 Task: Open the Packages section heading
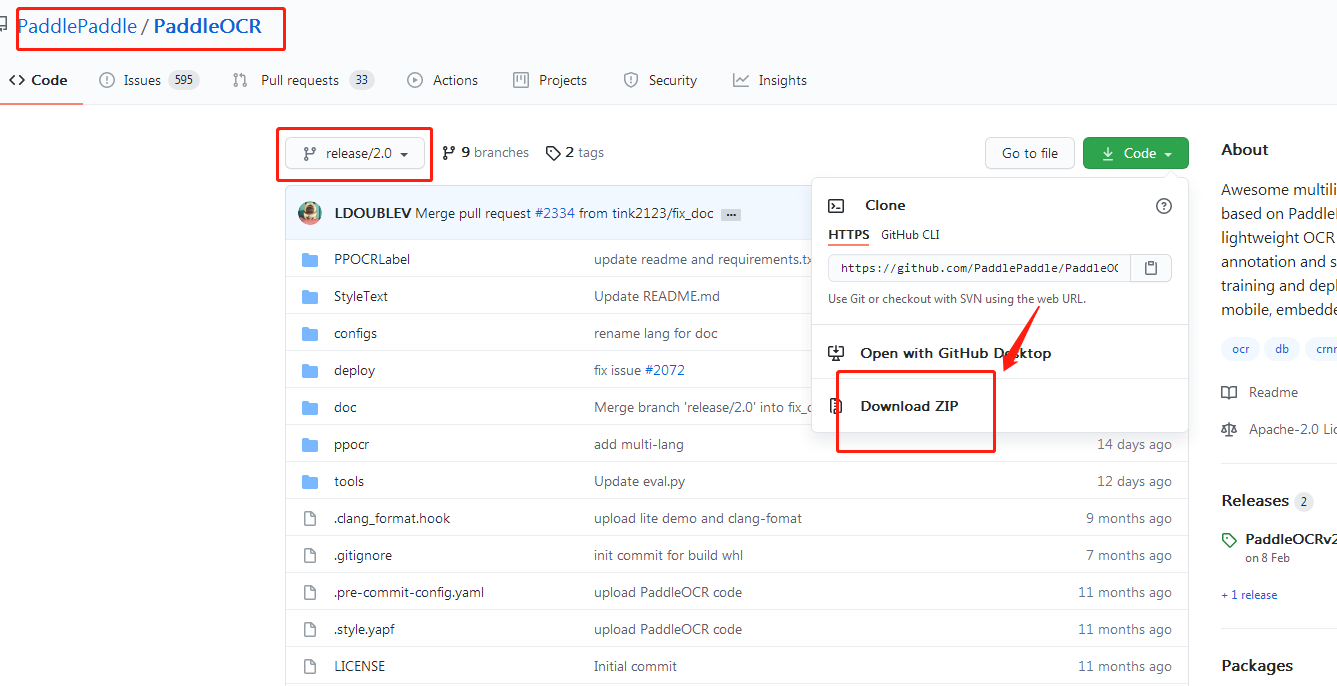point(1257,666)
